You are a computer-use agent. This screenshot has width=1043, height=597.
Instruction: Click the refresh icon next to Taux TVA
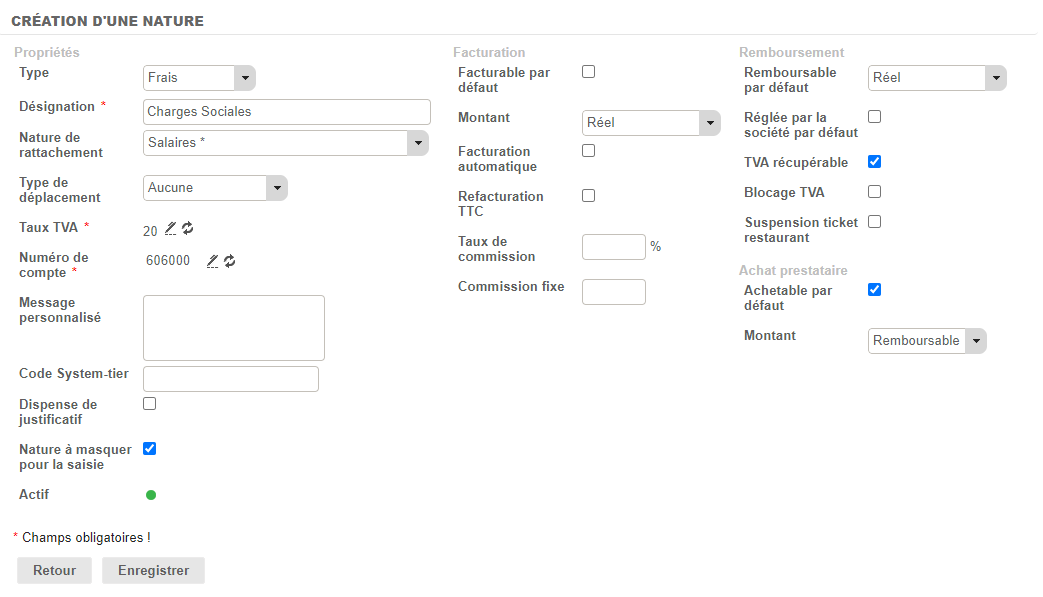click(x=188, y=229)
